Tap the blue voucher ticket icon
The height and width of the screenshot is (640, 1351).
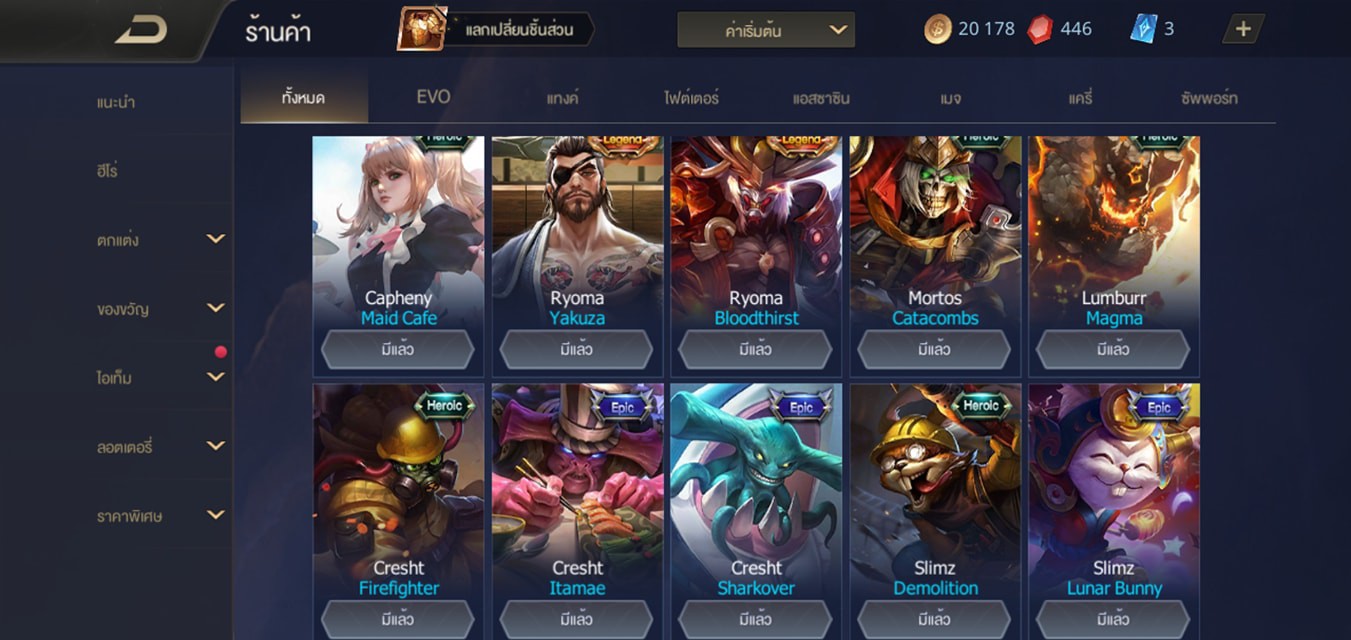(x=1143, y=29)
